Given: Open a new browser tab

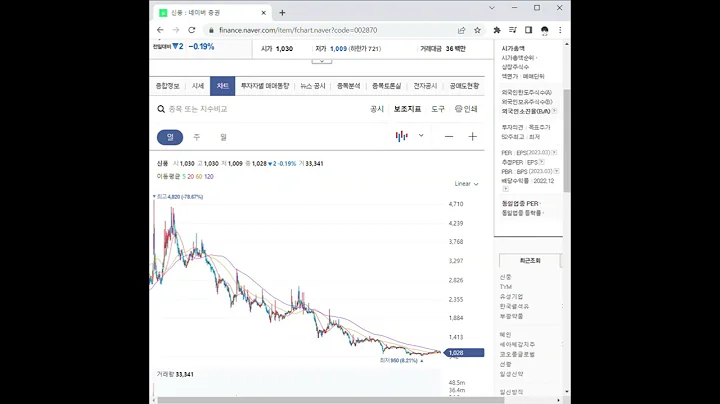Looking at the screenshot, I should [x=282, y=13].
